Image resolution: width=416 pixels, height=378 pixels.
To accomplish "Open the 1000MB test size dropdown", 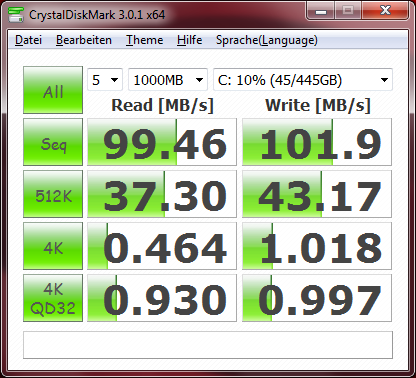I will (x=168, y=80).
